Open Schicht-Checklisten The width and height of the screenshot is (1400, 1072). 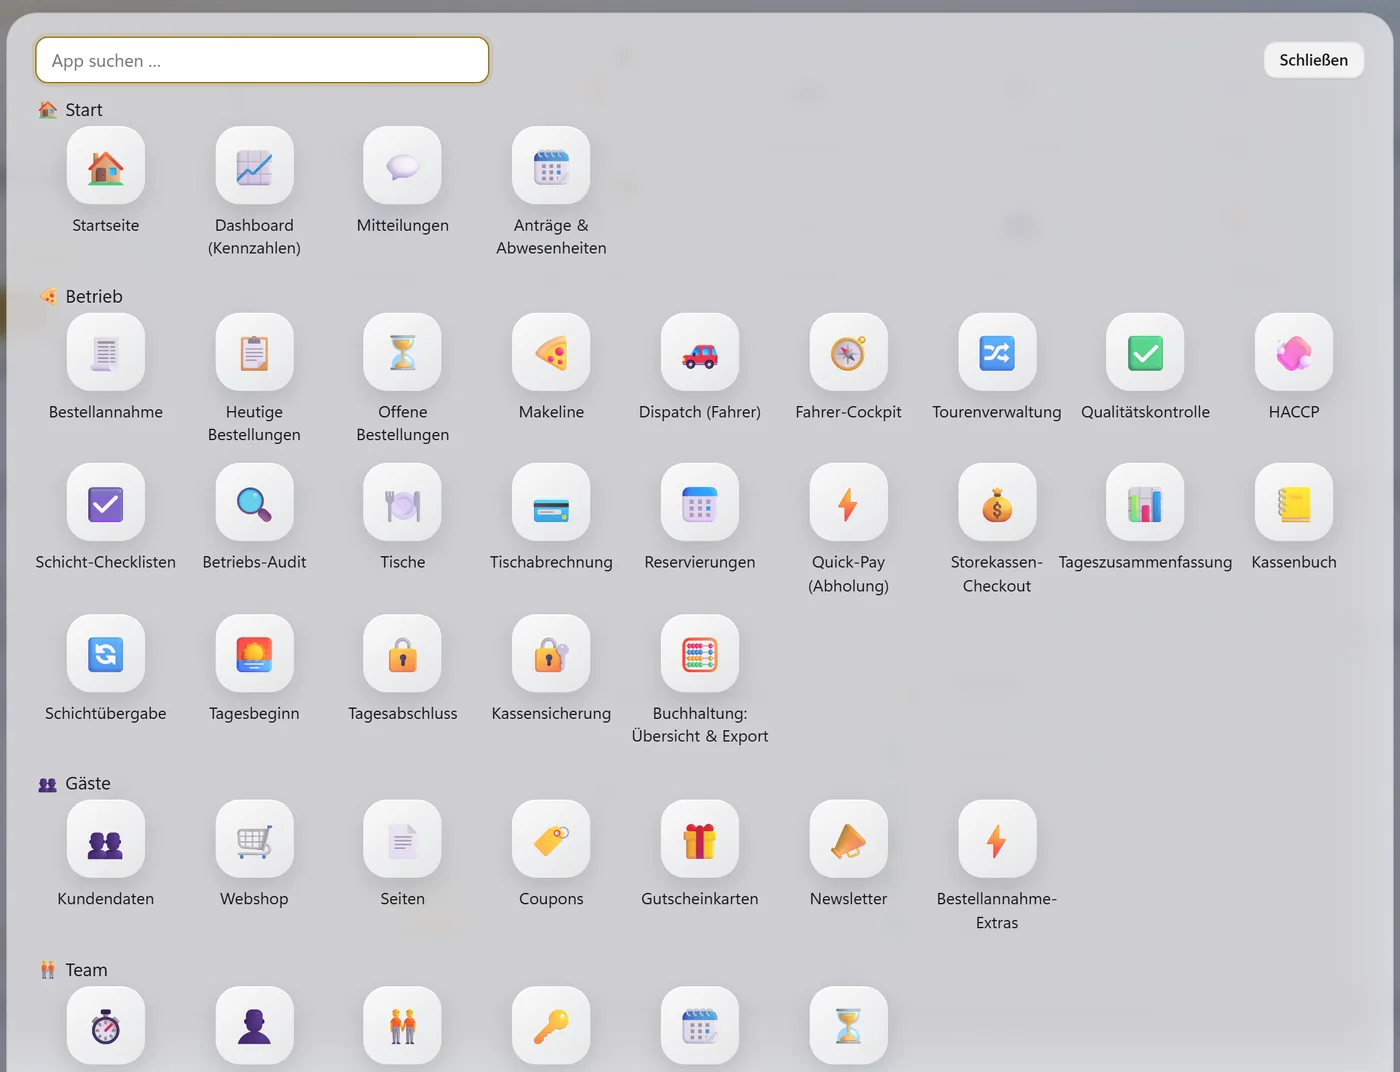click(x=106, y=503)
